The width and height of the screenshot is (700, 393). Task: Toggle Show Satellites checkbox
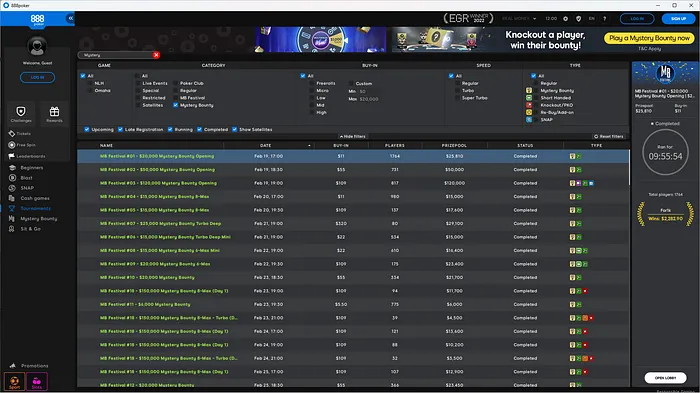[x=234, y=130]
